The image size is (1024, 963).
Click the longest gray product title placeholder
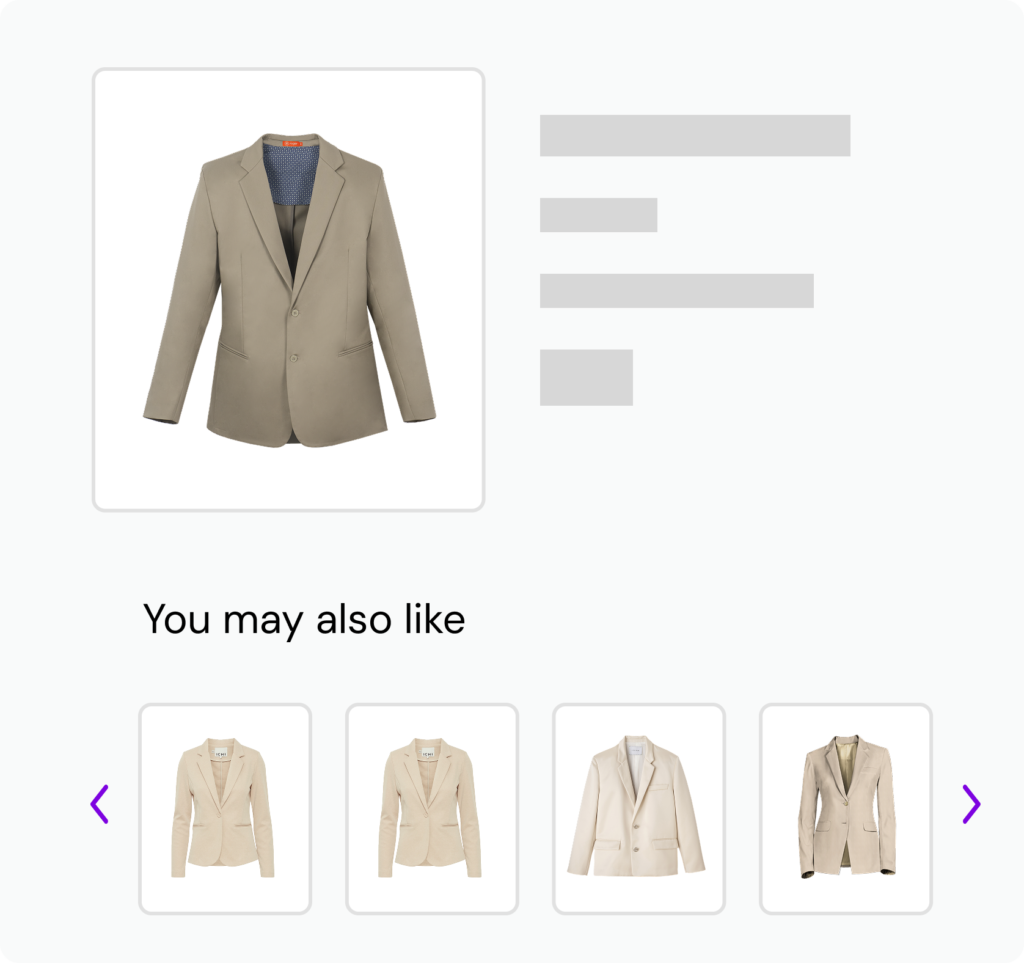(x=695, y=136)
